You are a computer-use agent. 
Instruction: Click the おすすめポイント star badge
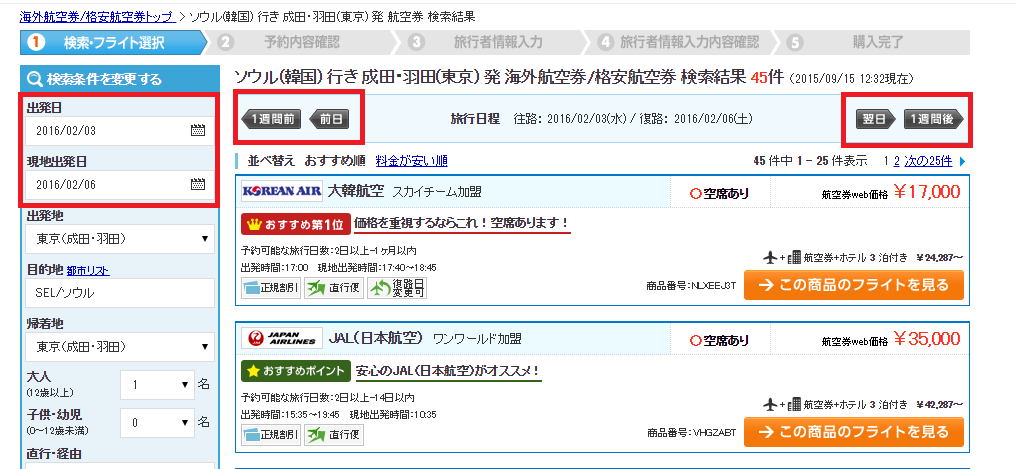click(x=295, y=371)
